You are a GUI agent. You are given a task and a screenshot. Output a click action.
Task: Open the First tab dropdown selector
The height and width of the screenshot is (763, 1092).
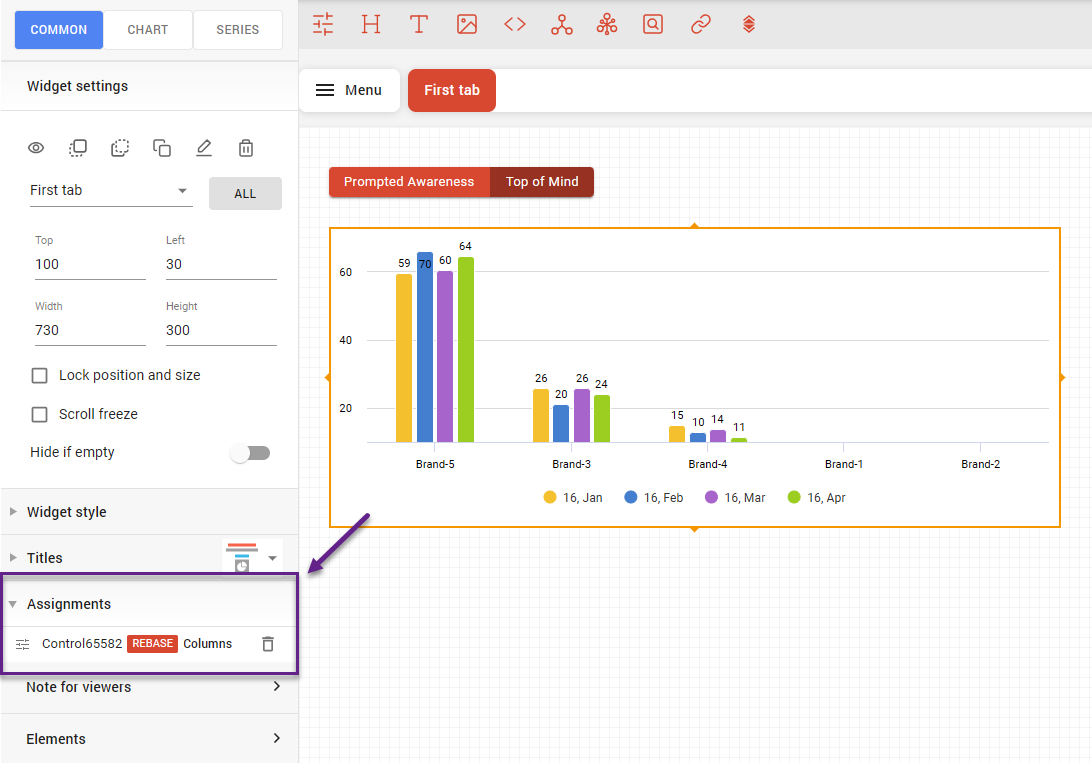[x=110, y=190]
